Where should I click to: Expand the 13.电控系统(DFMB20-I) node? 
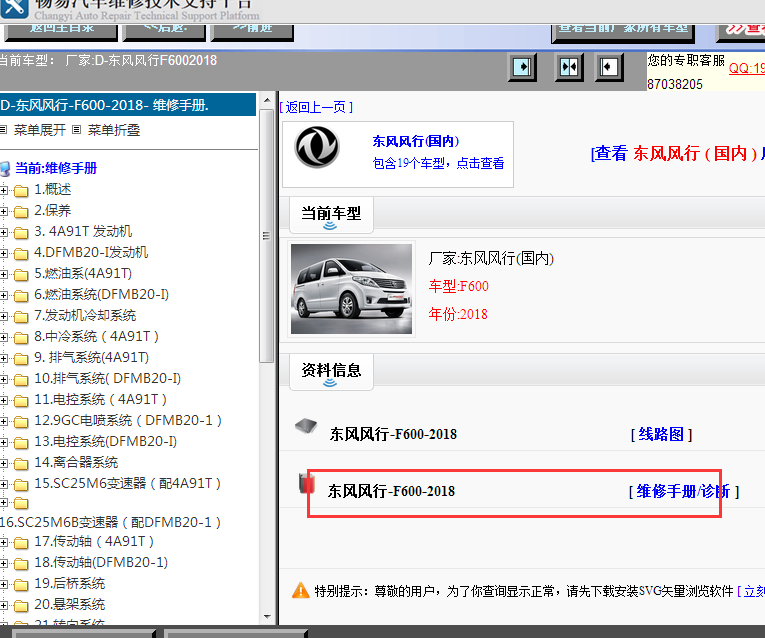pos(4,442)
